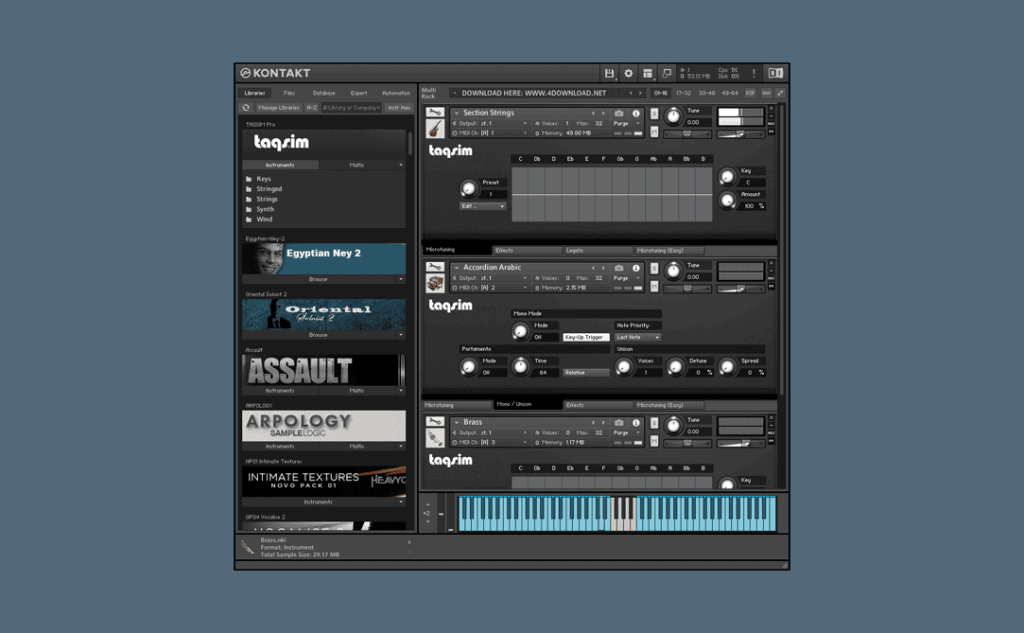Open the Multi Rack name dropdown arrow
The height and width of the screenshot is (633, 1024).
tap(455, 93)
